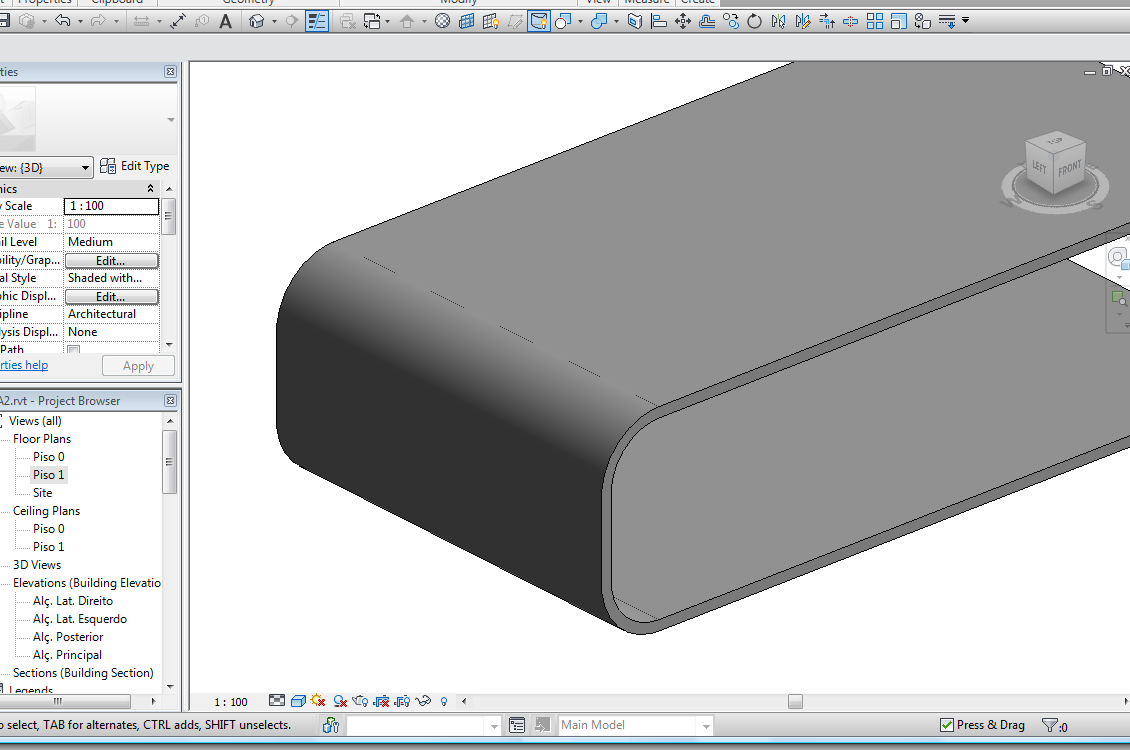Viewport: 1130px width, 750px height.
Task: Toggle Thin Lines button in toolbar
Action: pyautogui.click(x=317, y=21)
